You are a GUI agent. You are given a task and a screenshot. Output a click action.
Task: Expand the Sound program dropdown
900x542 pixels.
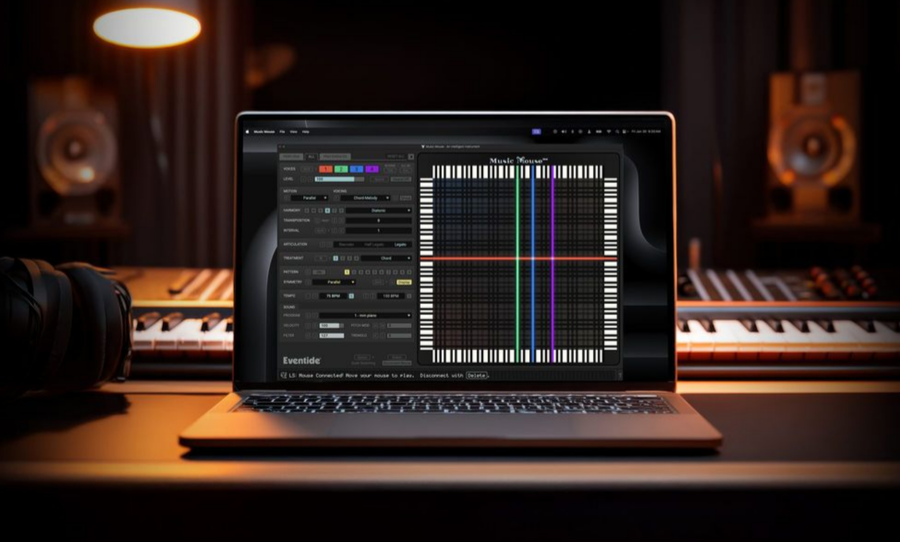pos(366,315)
